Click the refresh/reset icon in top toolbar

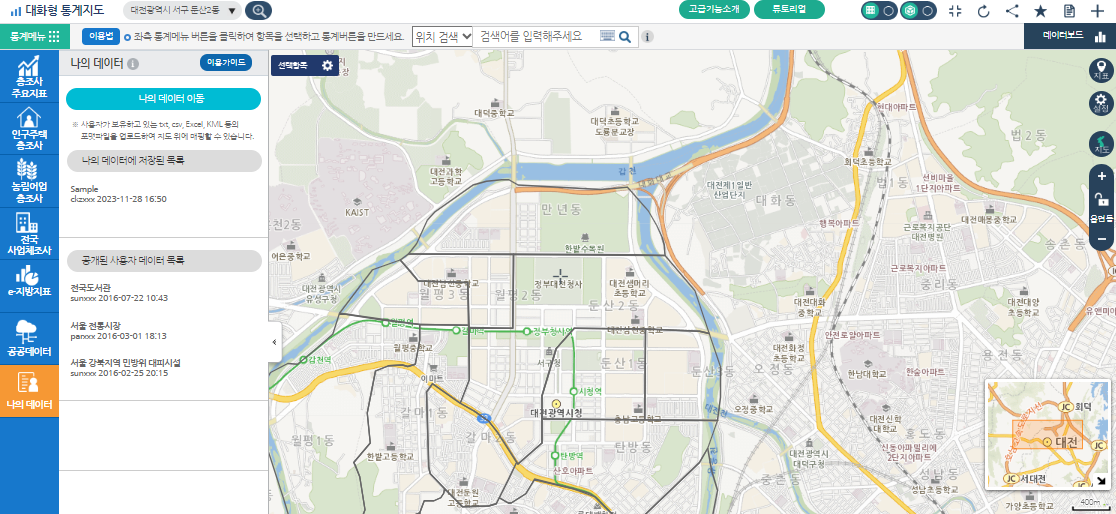[983, 11]
